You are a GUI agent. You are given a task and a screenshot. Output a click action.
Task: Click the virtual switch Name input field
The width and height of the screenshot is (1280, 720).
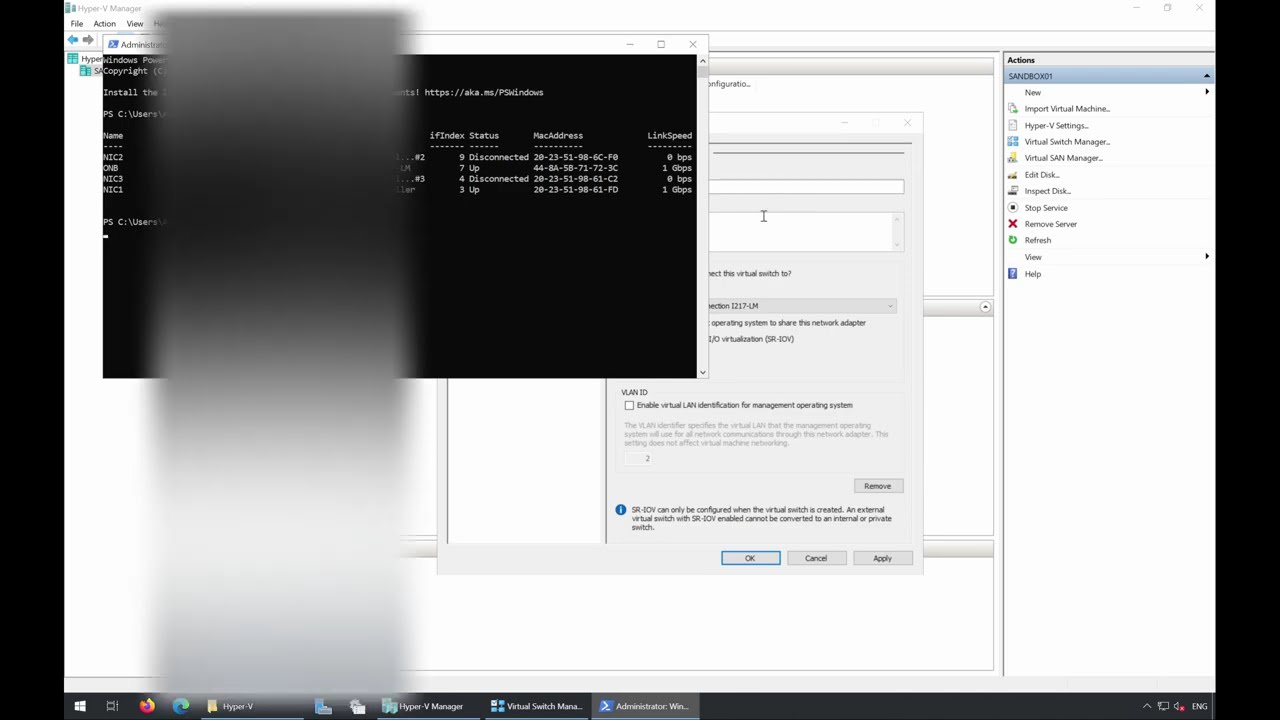coord(806,187)
